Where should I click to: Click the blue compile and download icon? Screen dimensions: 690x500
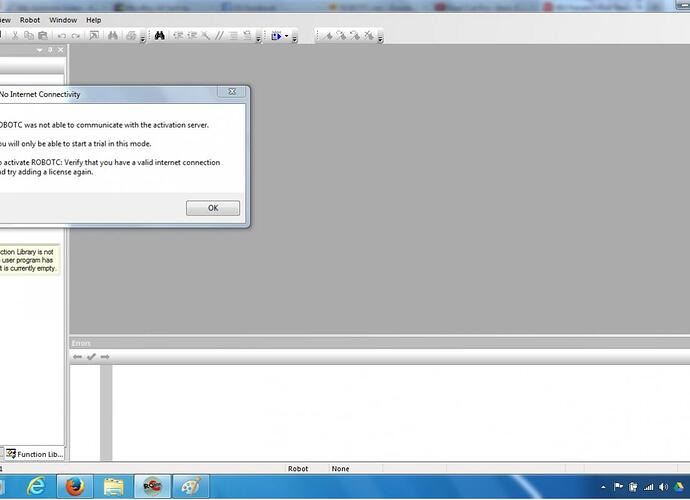[x=276, y=36]
